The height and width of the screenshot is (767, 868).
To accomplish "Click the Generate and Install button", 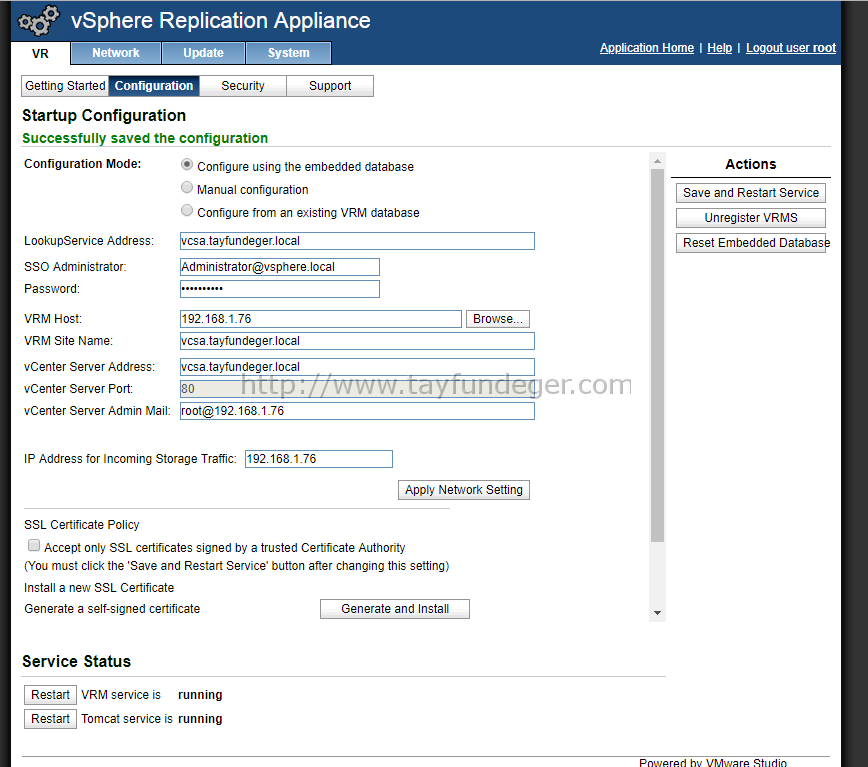I will [395, 609].
